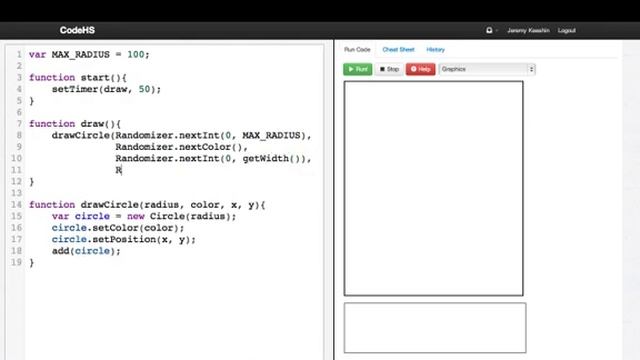The width and height of the screenshot is (640, 360).
Task: Click line number 13 in the gutter
Action: click(16, 193)
